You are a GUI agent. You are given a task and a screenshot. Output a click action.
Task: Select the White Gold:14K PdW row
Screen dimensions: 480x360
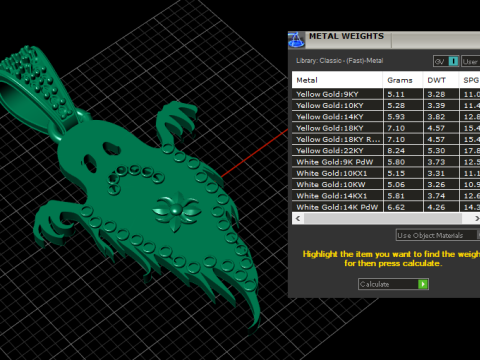(x=386, y=207)
